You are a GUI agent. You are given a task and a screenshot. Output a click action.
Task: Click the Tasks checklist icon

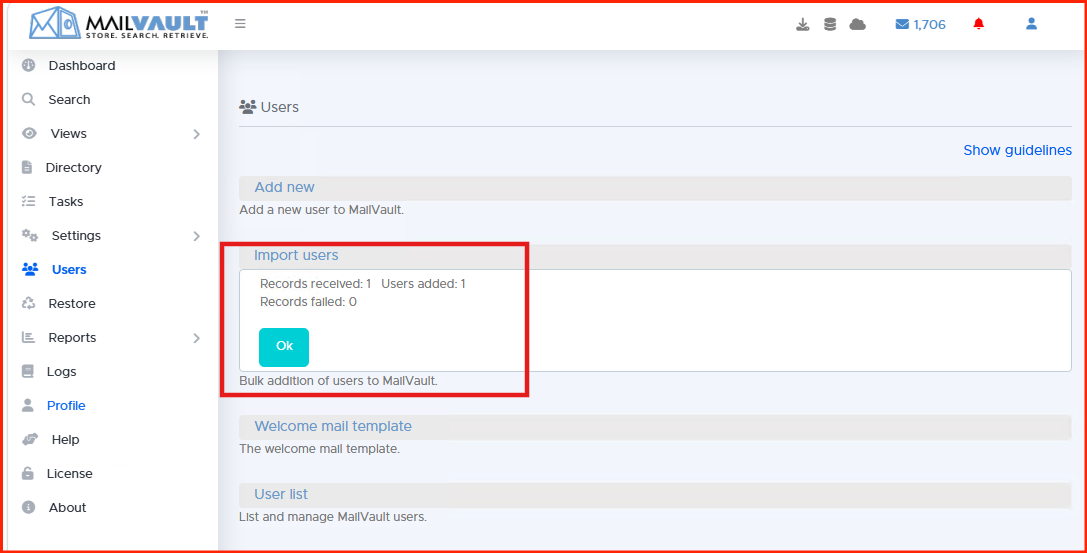pos(28,201)
